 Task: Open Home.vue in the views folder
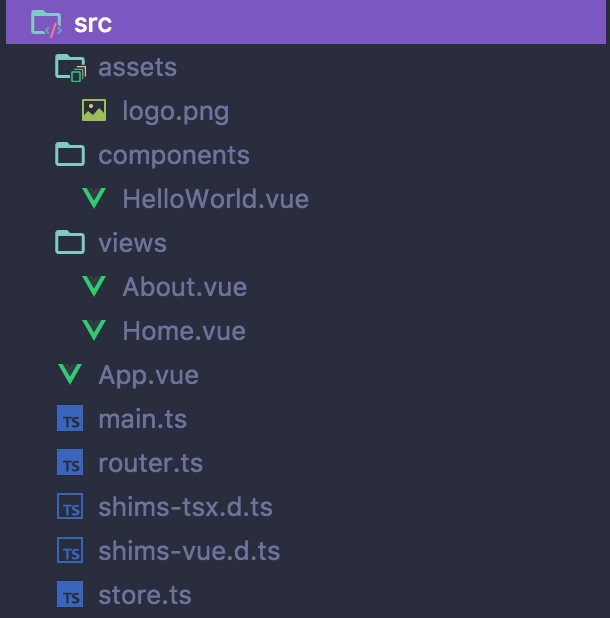[x=184, y=331]
